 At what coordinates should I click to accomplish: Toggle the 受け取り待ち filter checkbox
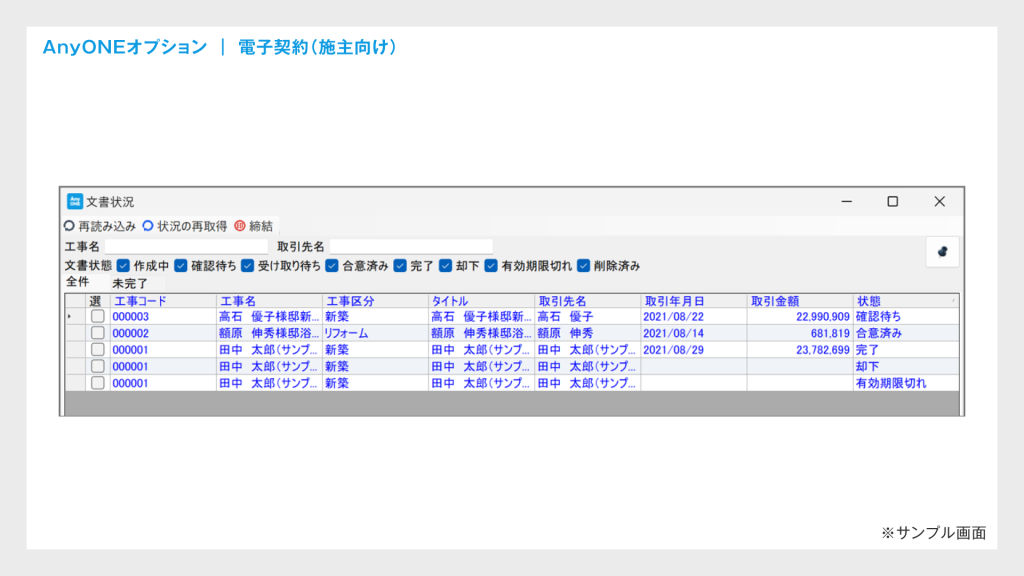(x=245, y=266)
